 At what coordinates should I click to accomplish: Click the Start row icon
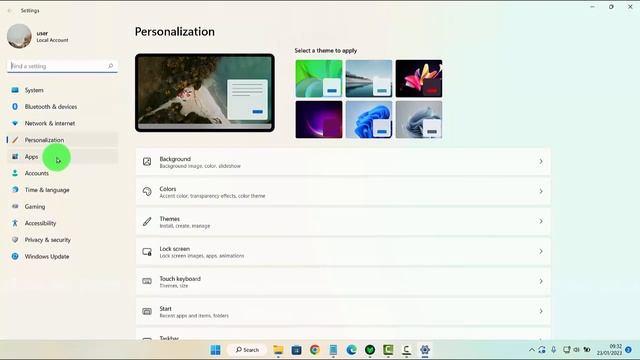[x=147, y=311]
